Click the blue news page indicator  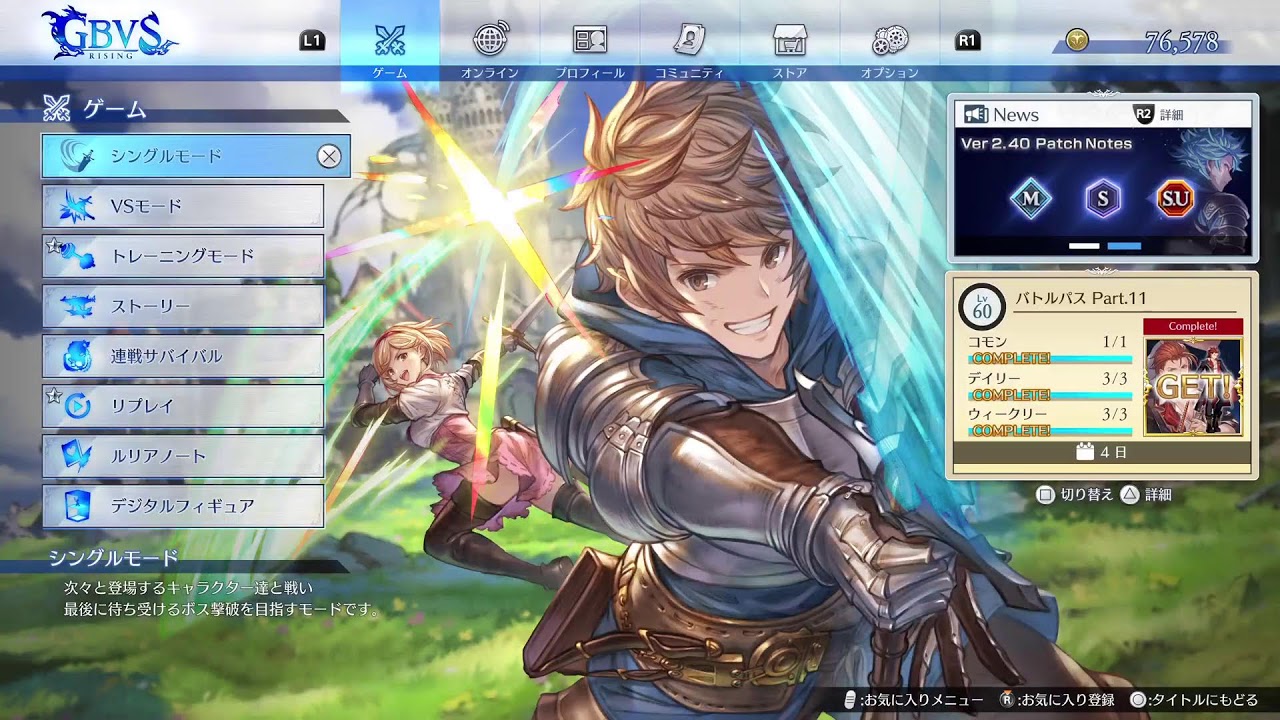(x=1124, y=246)
